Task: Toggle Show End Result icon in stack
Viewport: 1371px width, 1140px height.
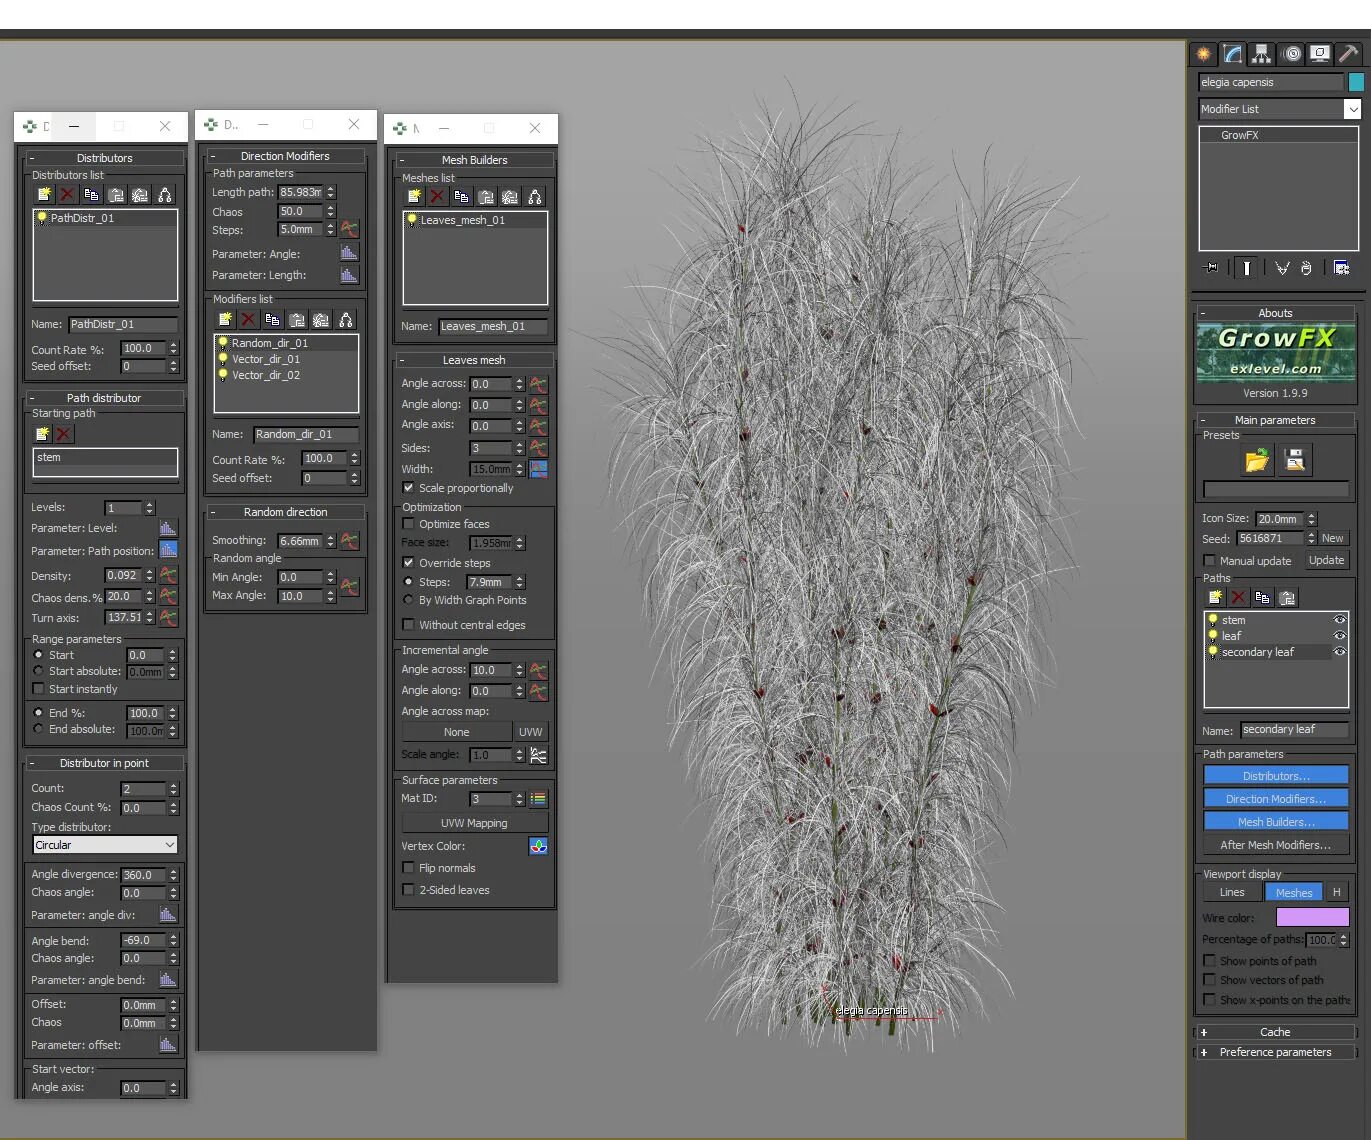Action: pyautogui.click(x=1246, y=267)
